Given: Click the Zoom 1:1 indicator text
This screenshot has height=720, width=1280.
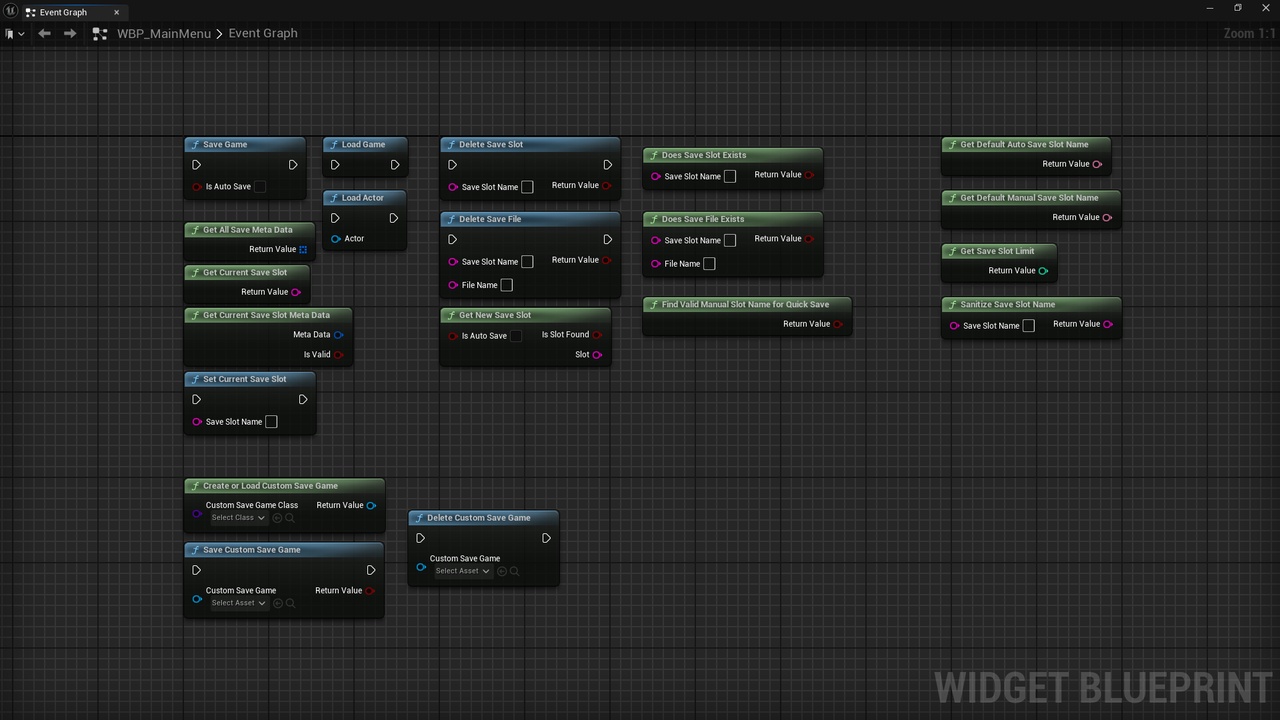Looking at the screenshot, I should click(1249, 33).
